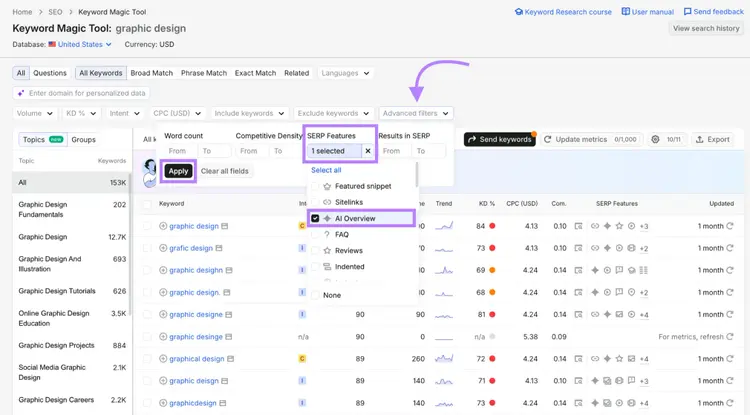Click Clear all fields
This screenshot has width=750, height=415.
click(225, 171)
